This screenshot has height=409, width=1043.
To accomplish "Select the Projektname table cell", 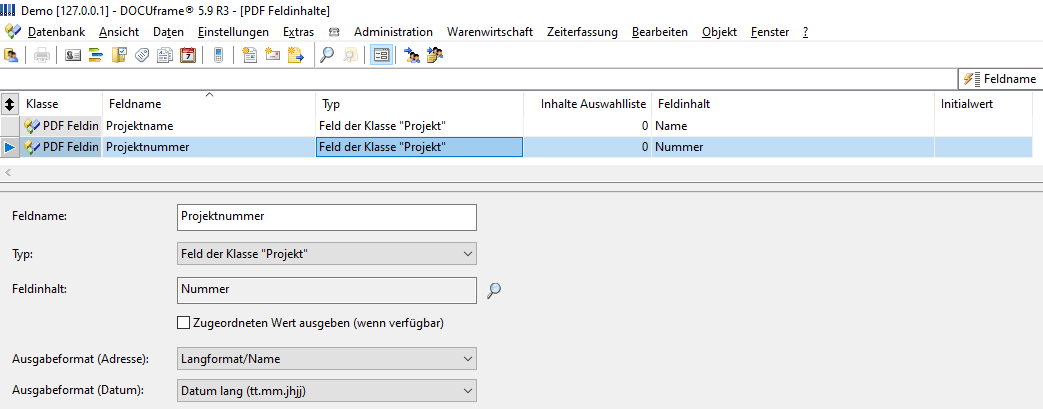I will 209,126.
